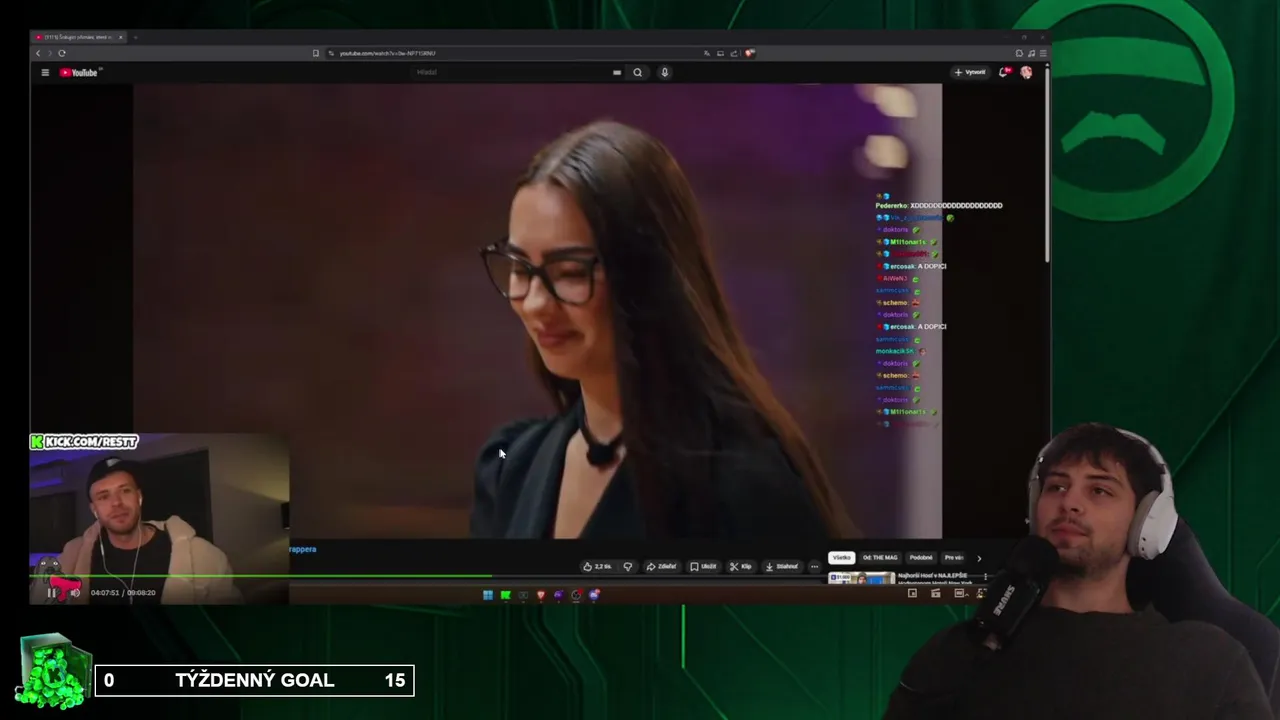Show more filter chips with right arrow
The width and height of the screenshot is (1280, 720).
click(979, 558)
